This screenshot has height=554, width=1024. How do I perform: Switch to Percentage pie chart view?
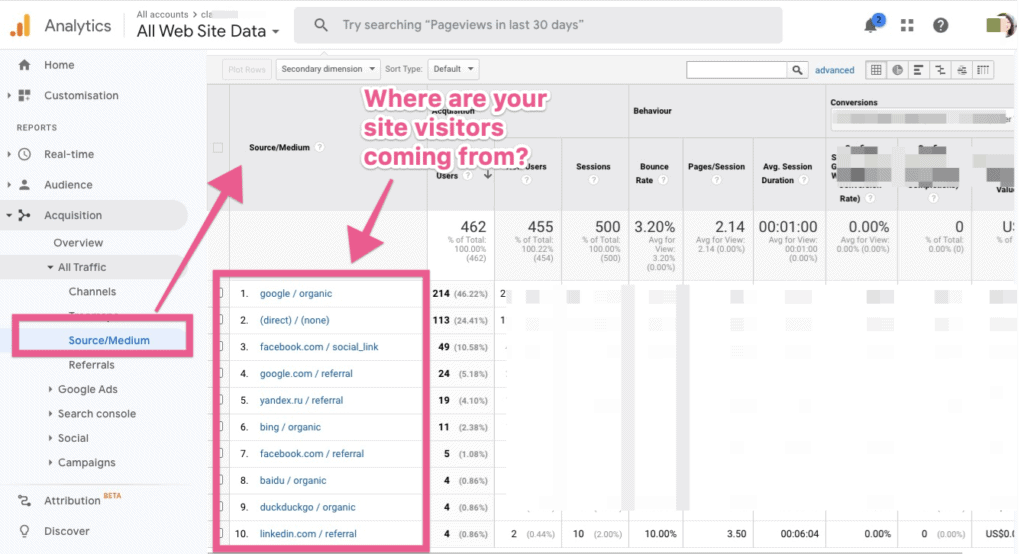coord(897,69)
